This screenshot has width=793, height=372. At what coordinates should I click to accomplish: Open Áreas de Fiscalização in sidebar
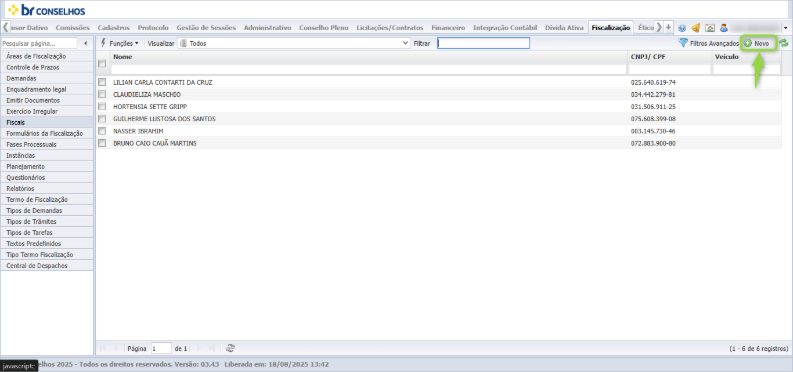[x=47, y=57]
